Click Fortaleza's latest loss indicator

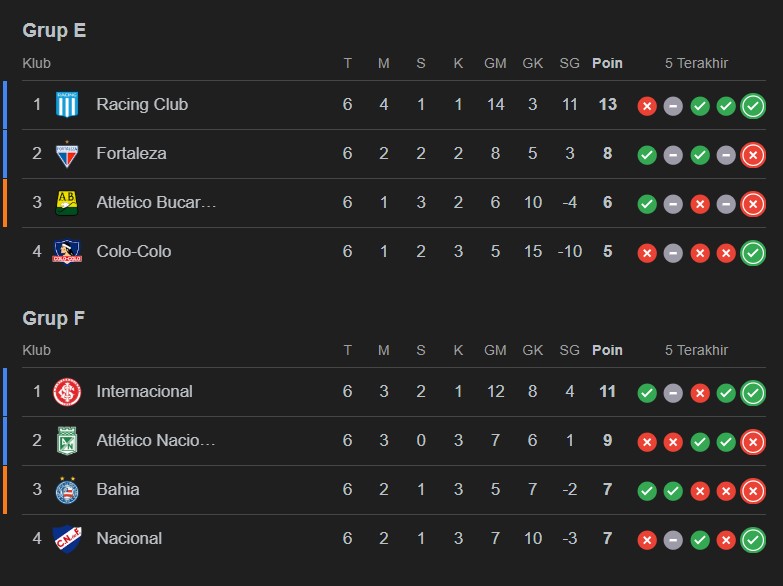(x=753, y=154)
